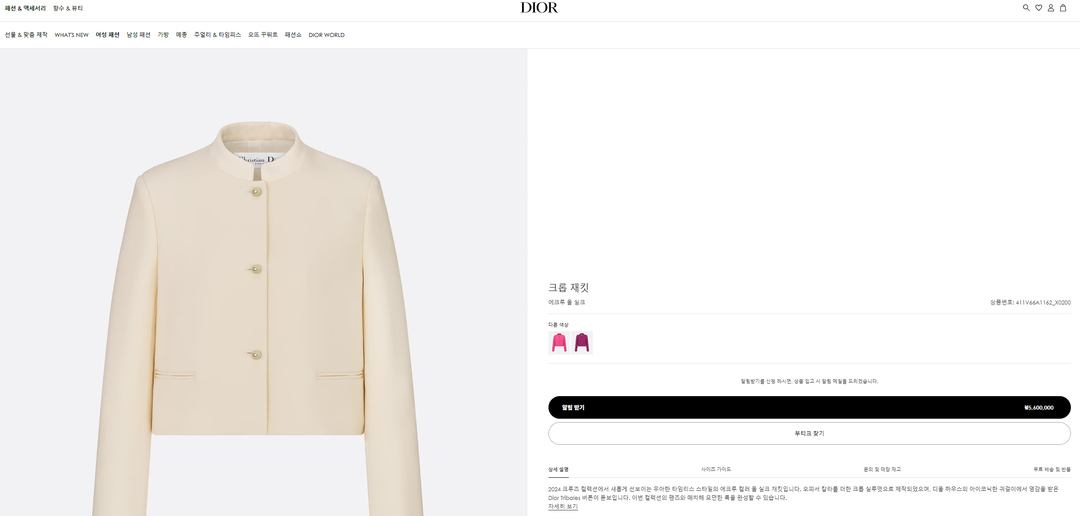Open the wishlist heart icon
Viewport: 1080px width, 516px height.
point(1038,8)
